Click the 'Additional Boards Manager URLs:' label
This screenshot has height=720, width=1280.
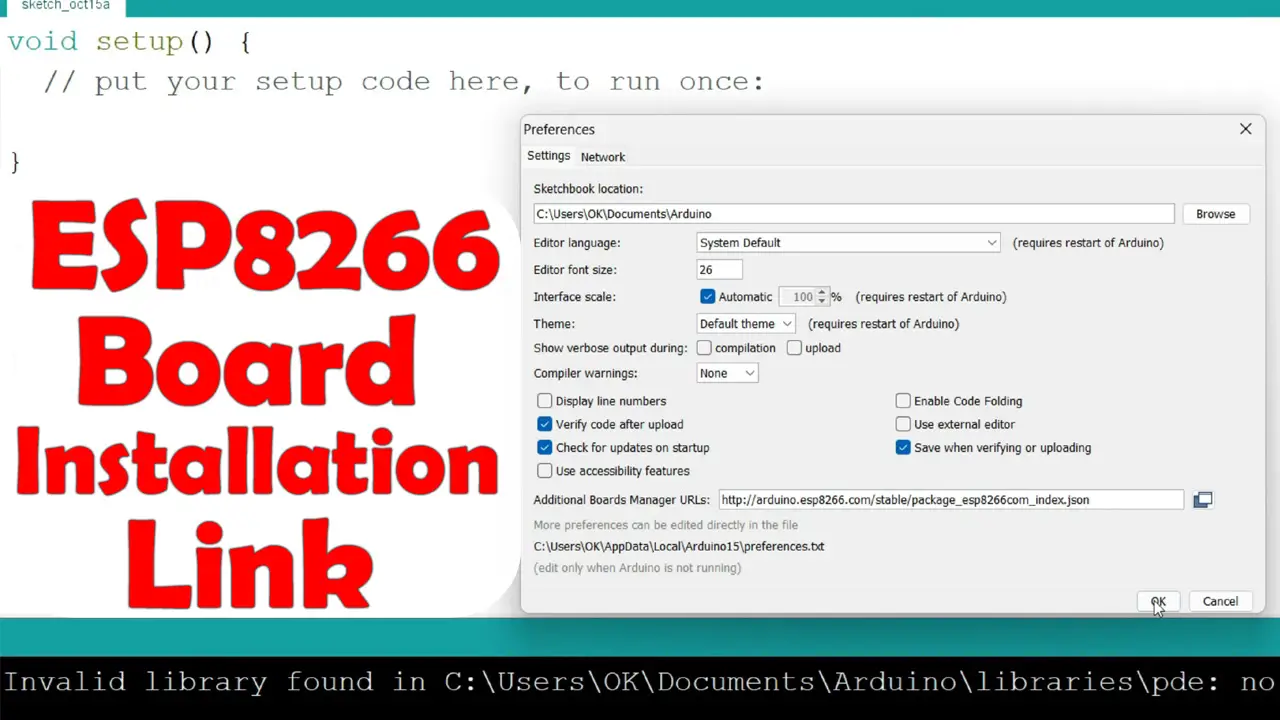click(x=621, y=500)
